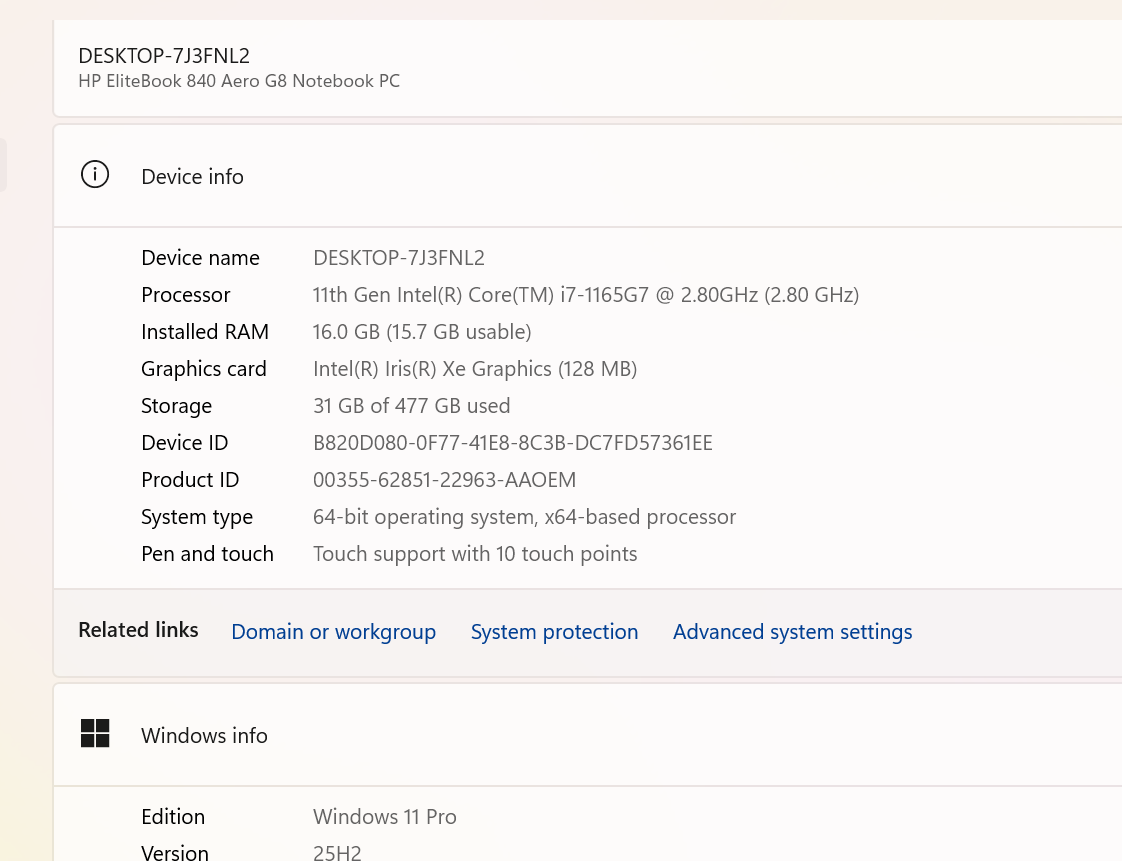This screenshot has height=861, width=1122.
Task: Click the 25H2 version value
Action: 337,852
